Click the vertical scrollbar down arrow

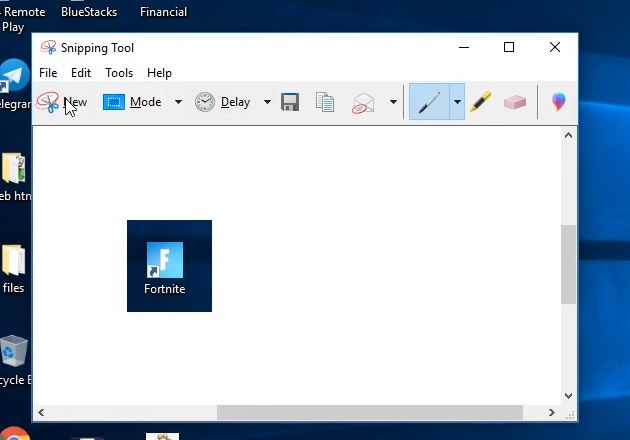(x=568, y=396)
